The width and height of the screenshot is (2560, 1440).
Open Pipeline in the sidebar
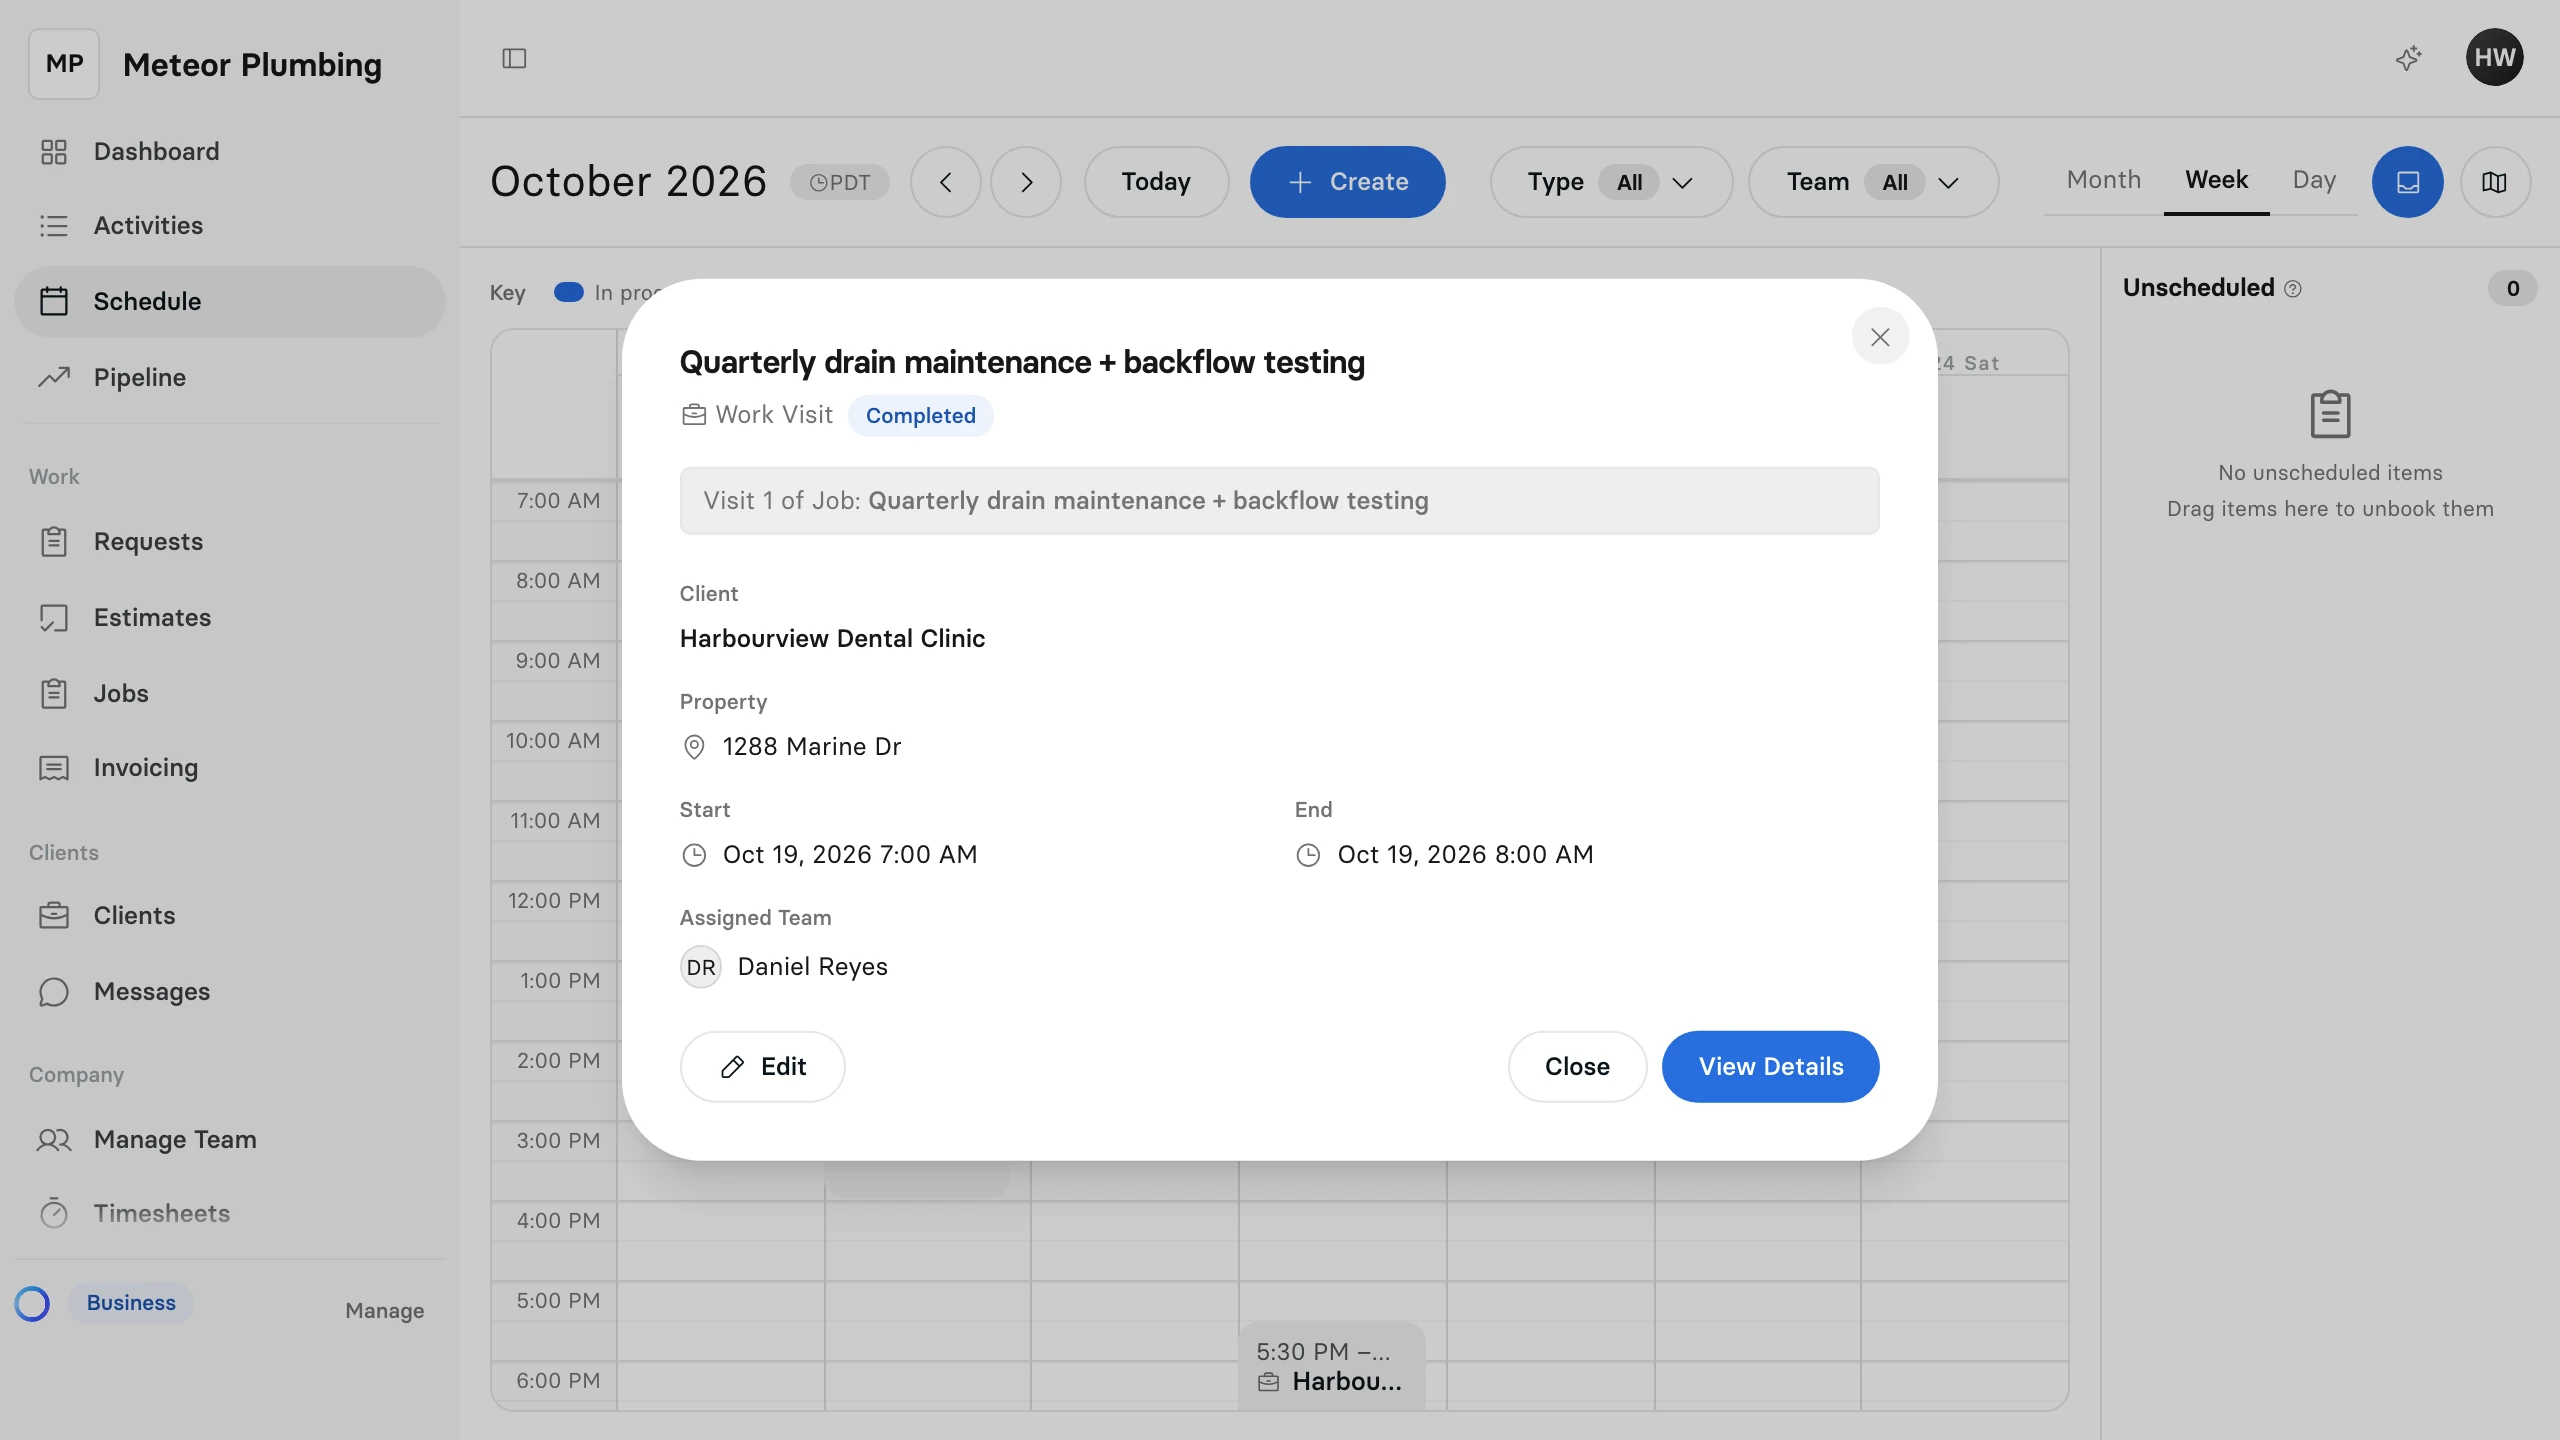[230, 377]
